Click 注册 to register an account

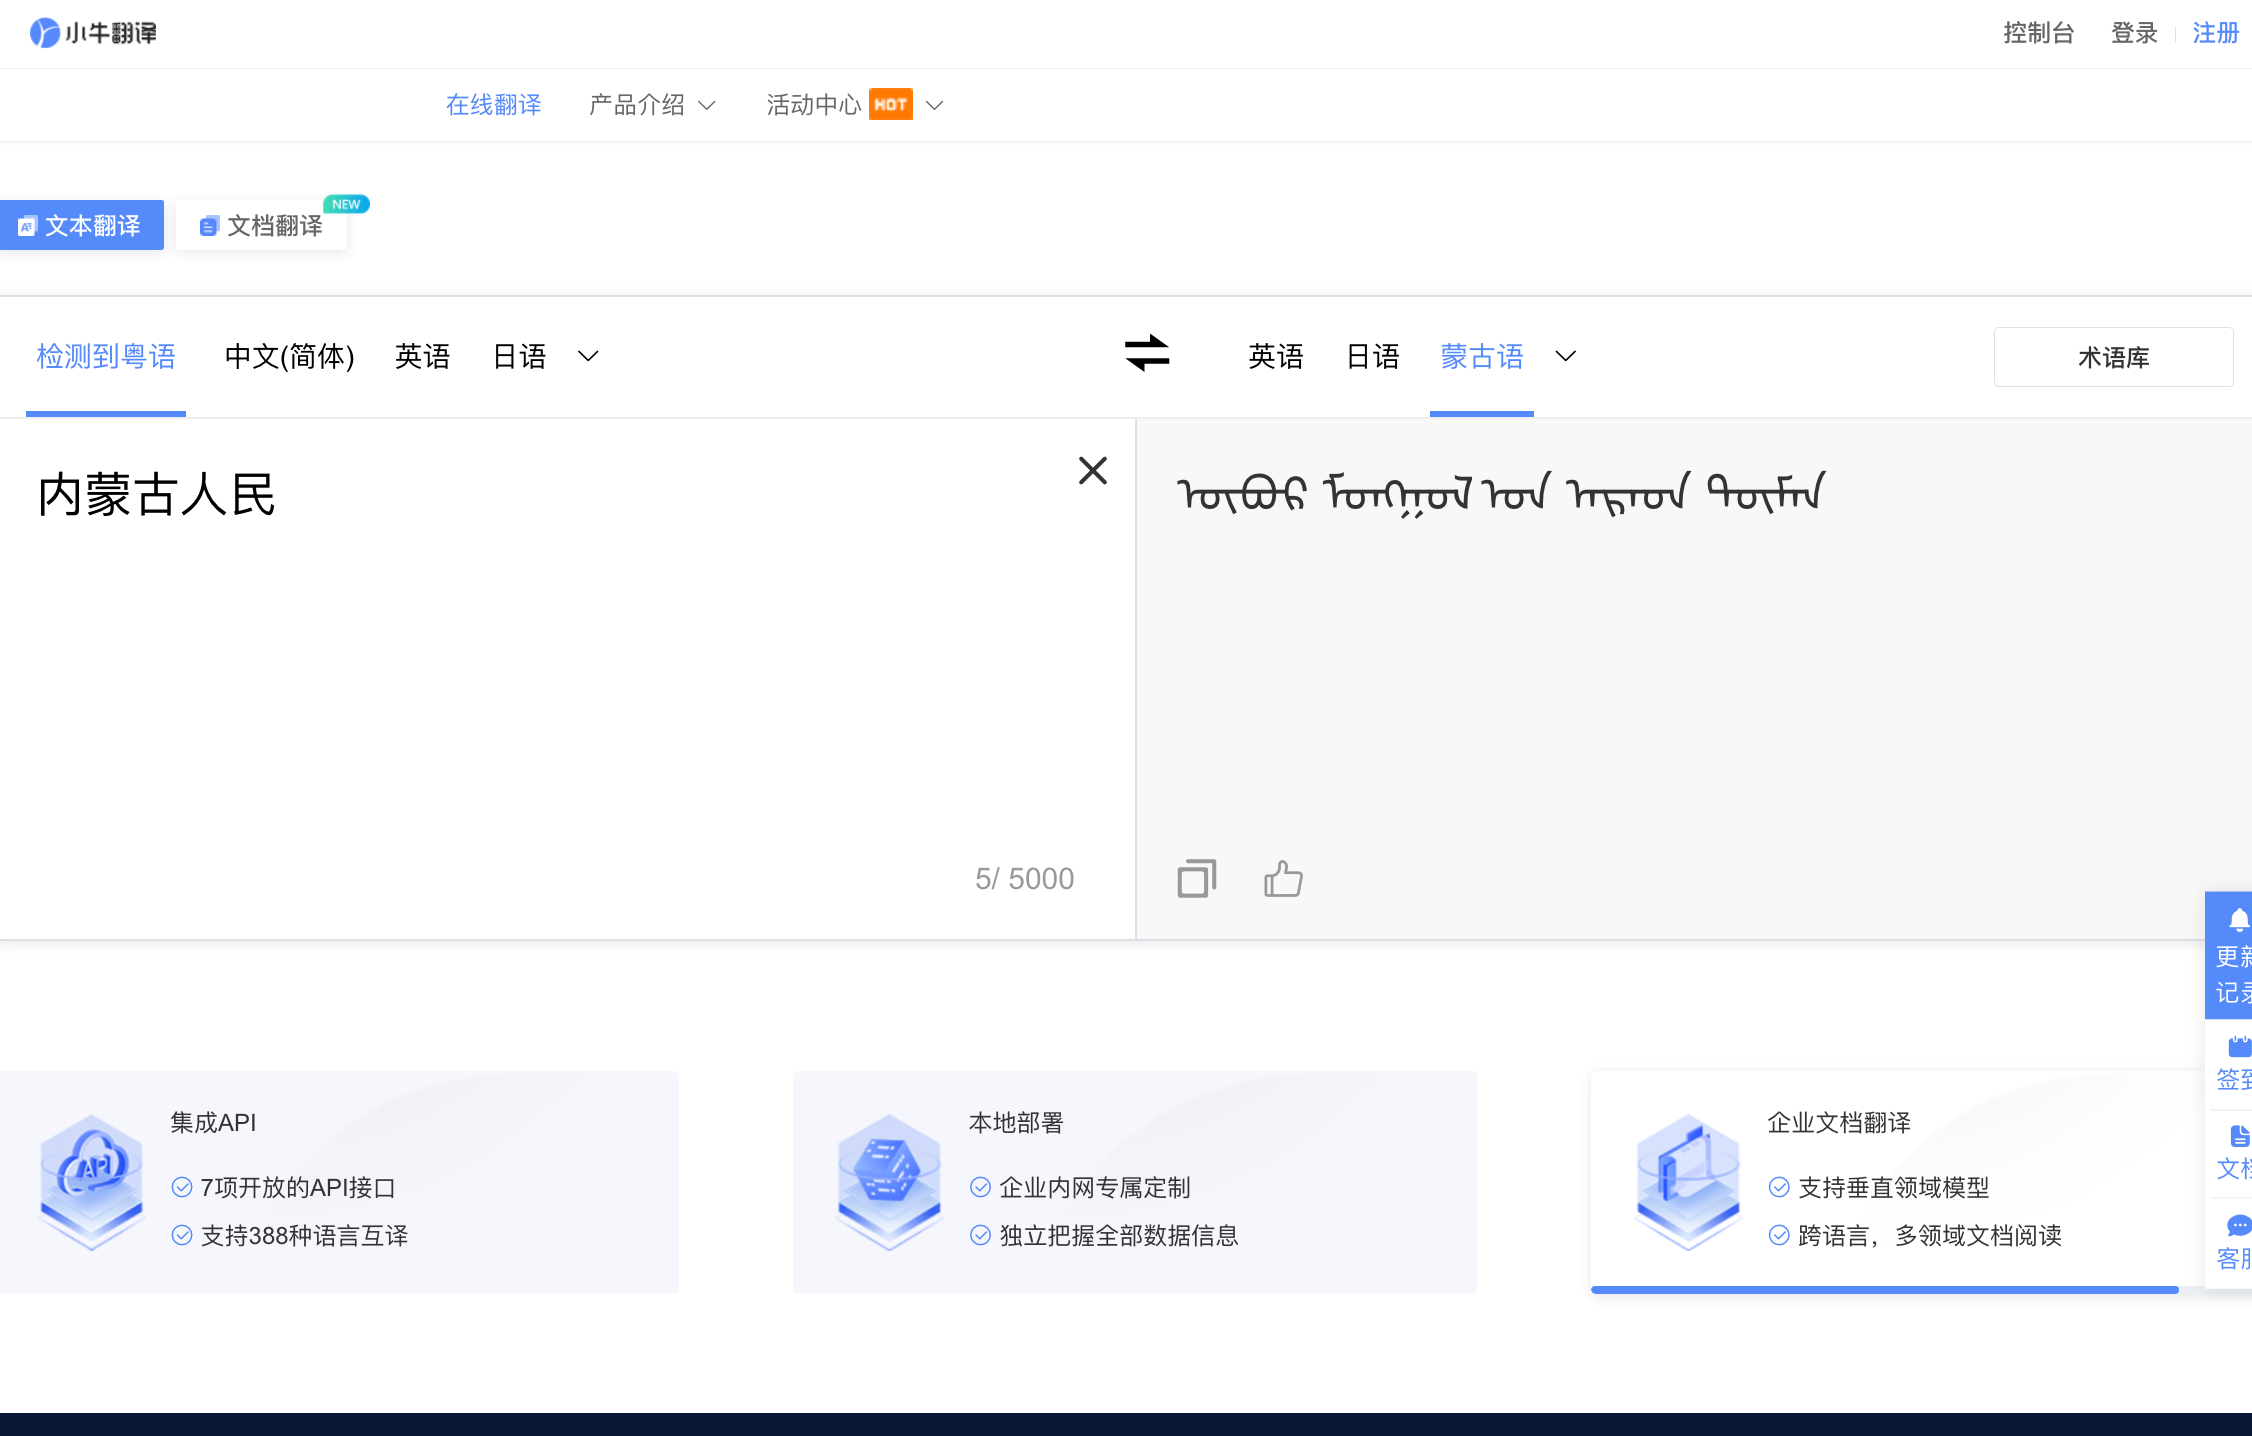click(x=2215, y=32)
